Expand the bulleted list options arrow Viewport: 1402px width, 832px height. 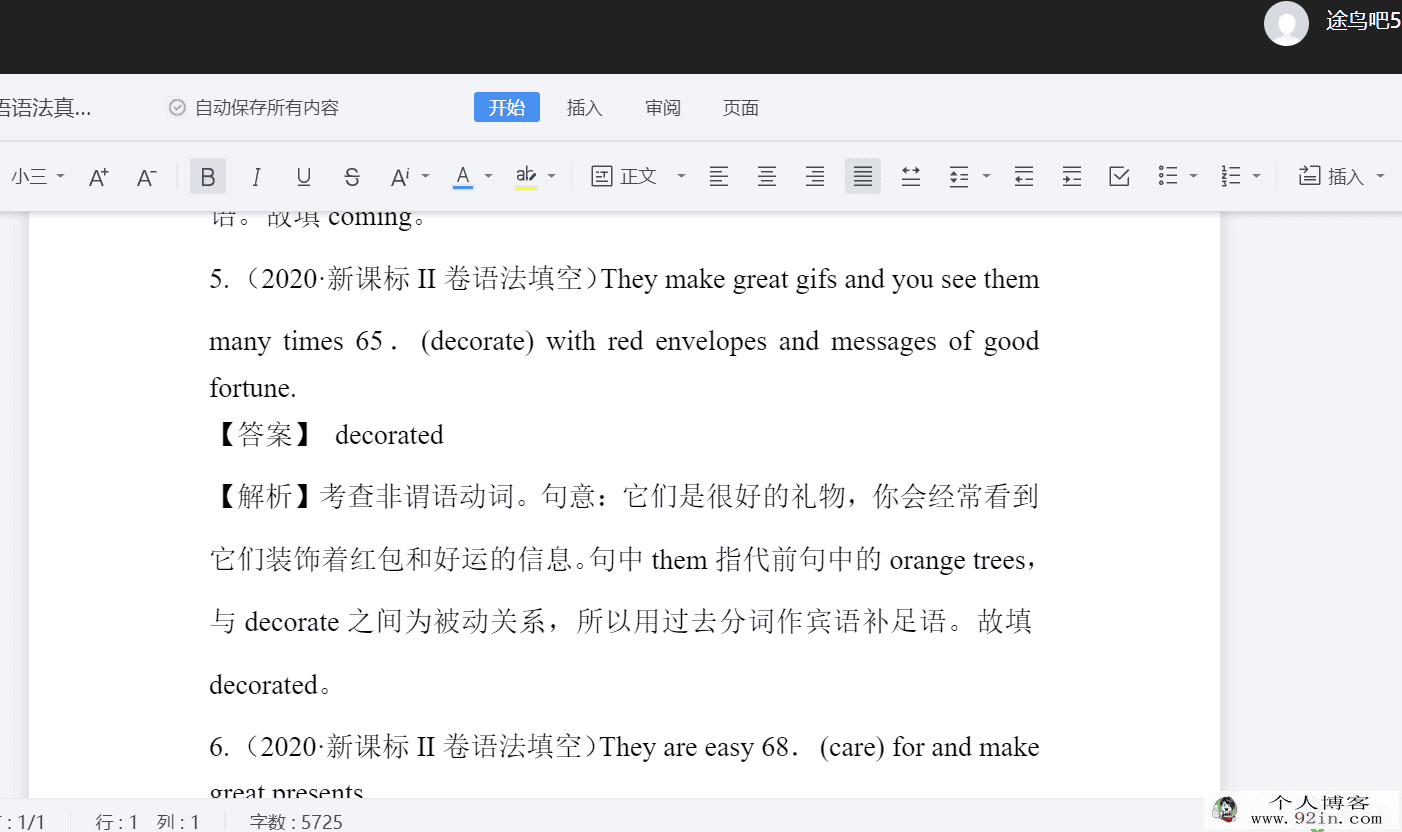click(x=1193, y=176)
